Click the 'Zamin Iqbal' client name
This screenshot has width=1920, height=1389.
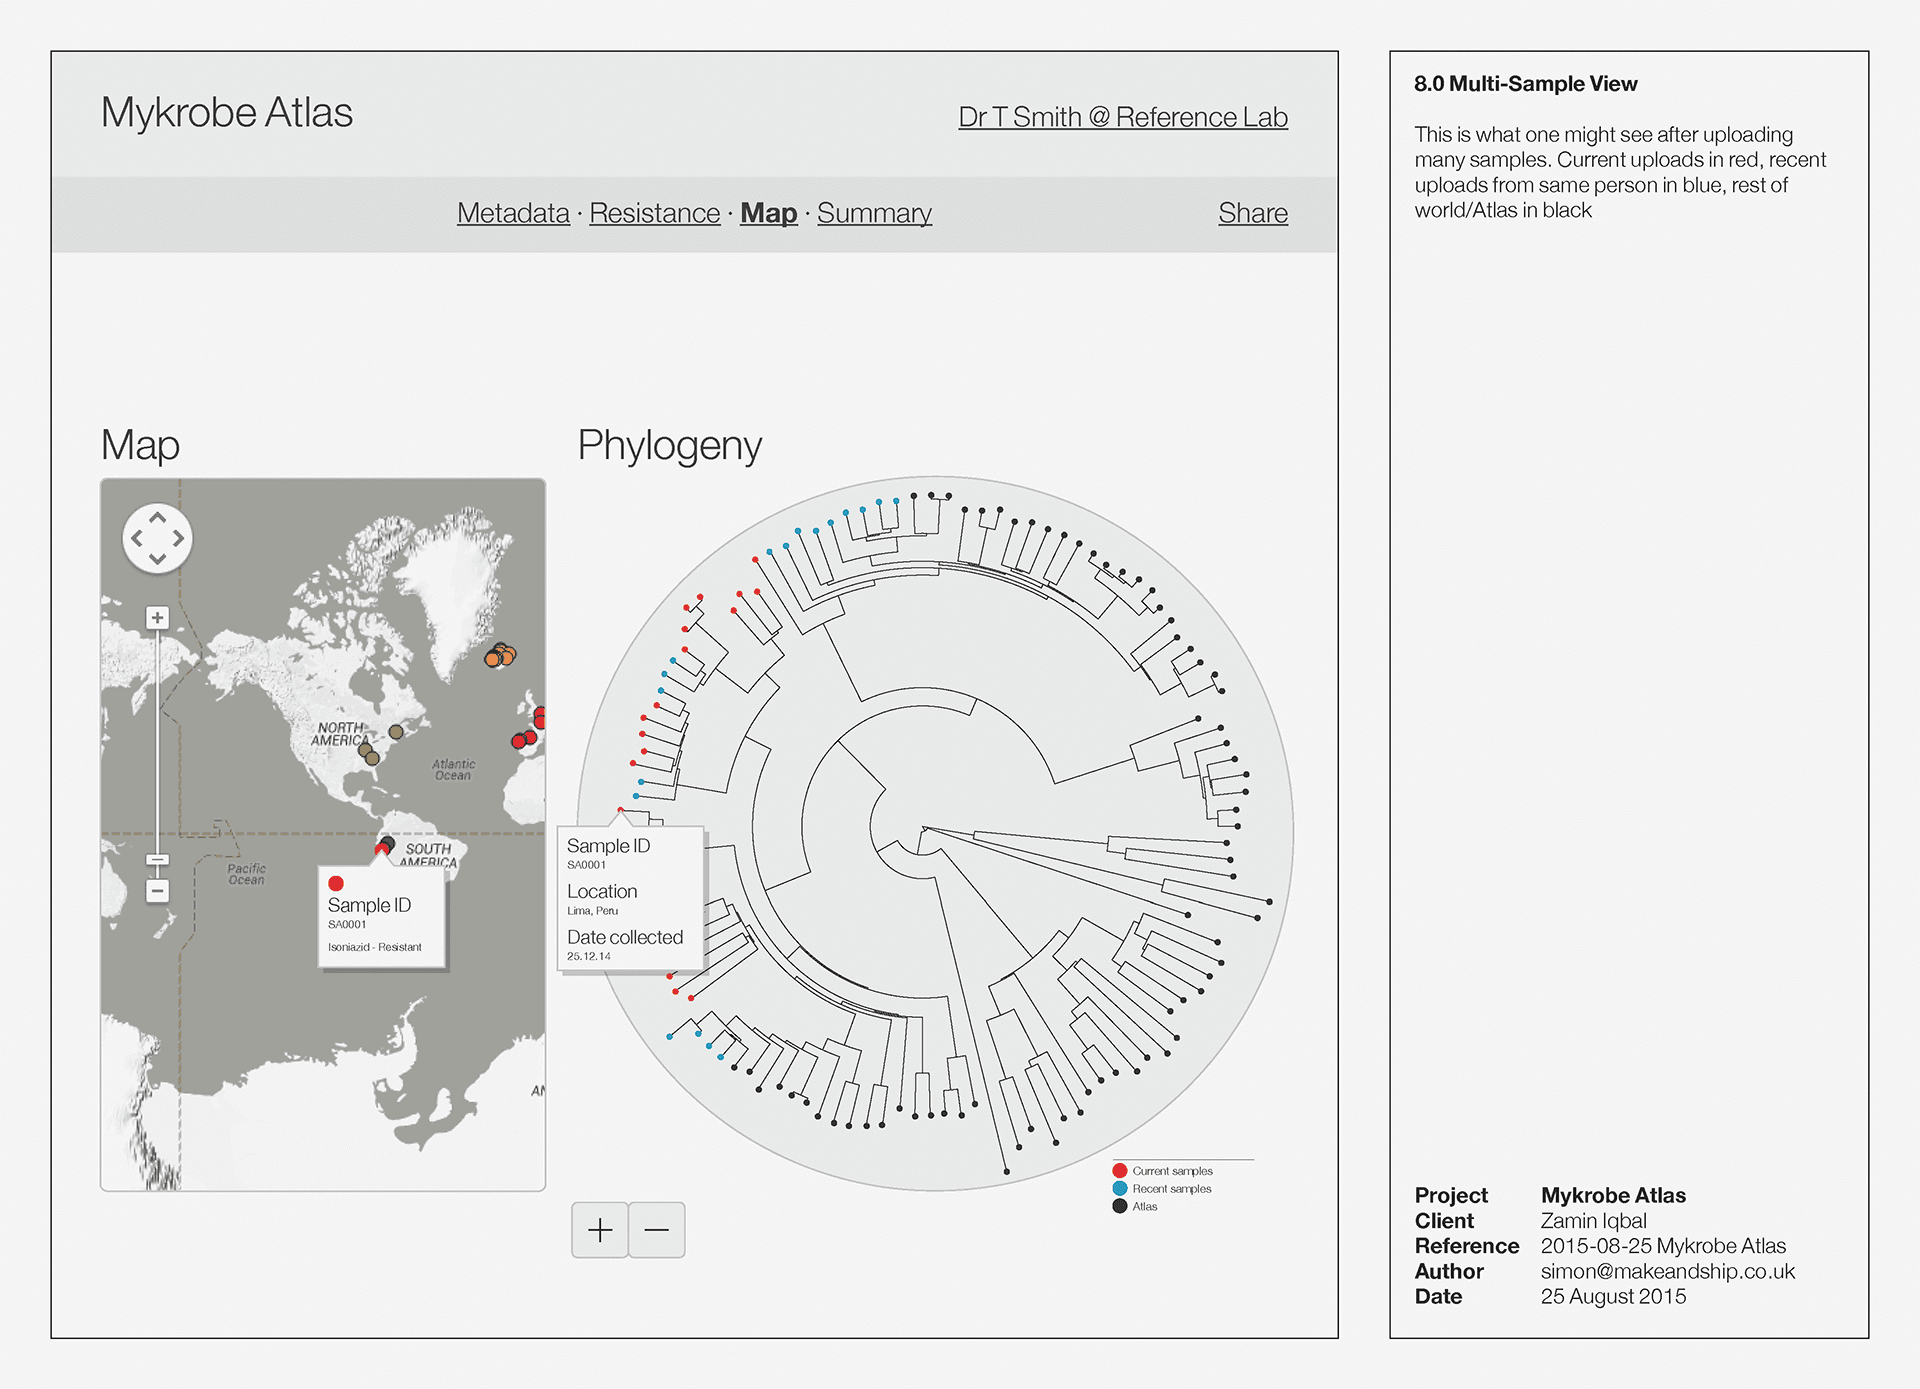pos(1594,1221)
